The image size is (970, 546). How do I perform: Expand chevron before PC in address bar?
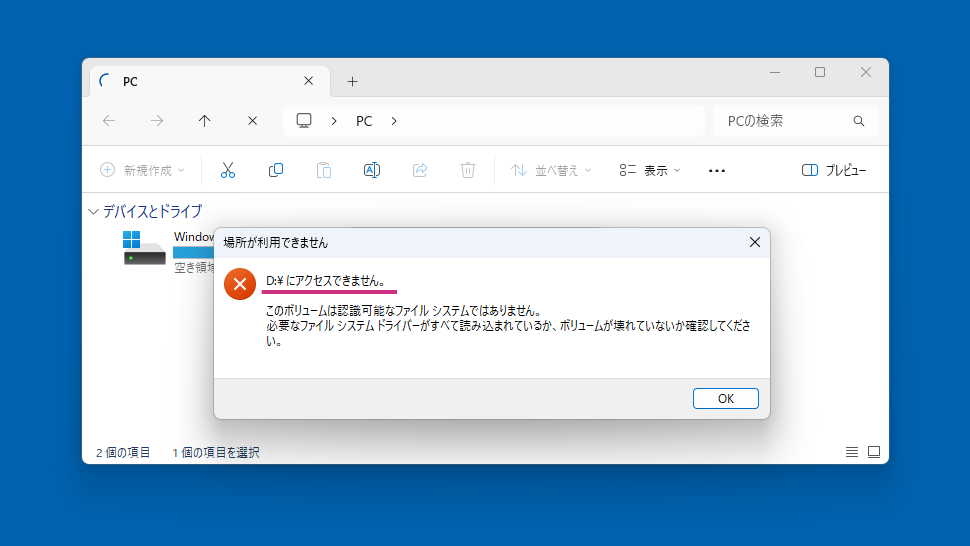pos(334,121)
